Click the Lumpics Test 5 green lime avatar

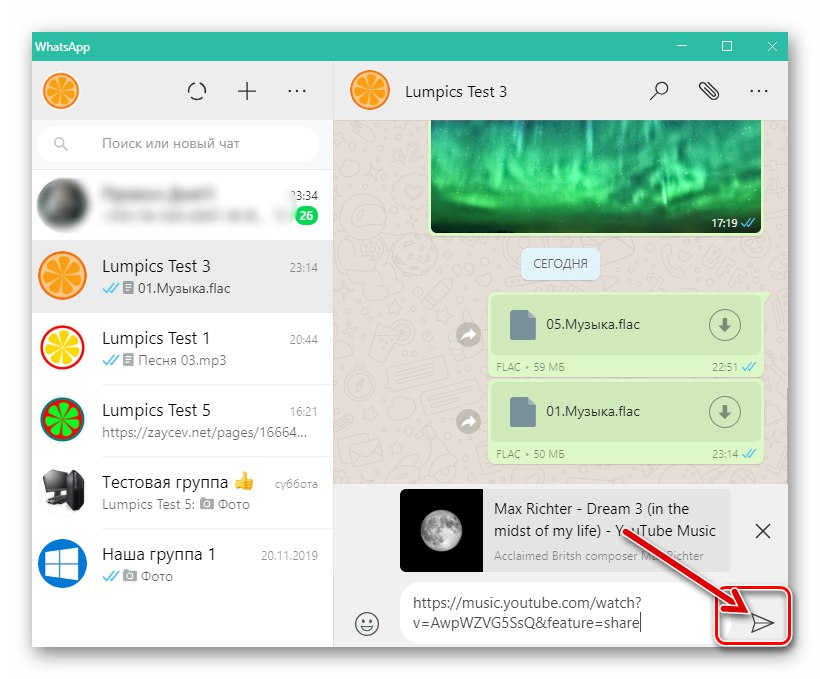coord(62,419)
